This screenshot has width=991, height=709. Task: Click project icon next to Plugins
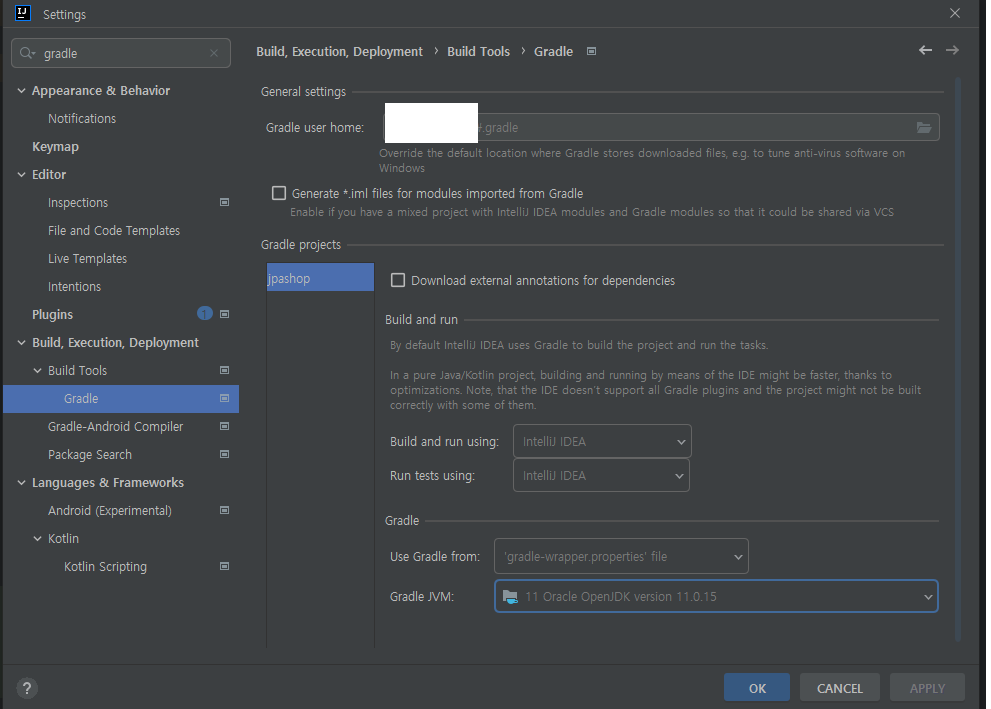224,314
